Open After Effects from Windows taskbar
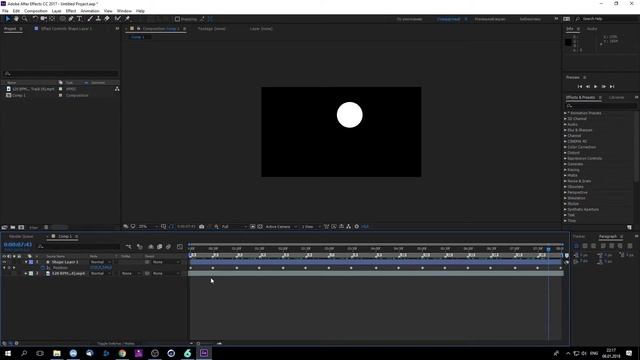 pos(204,353)
